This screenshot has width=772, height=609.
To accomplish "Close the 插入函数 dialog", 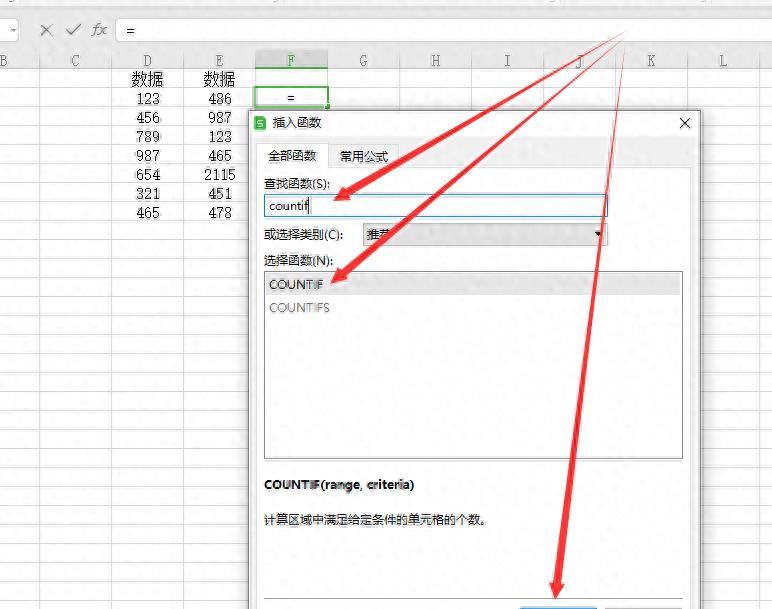I will (684, 123).
